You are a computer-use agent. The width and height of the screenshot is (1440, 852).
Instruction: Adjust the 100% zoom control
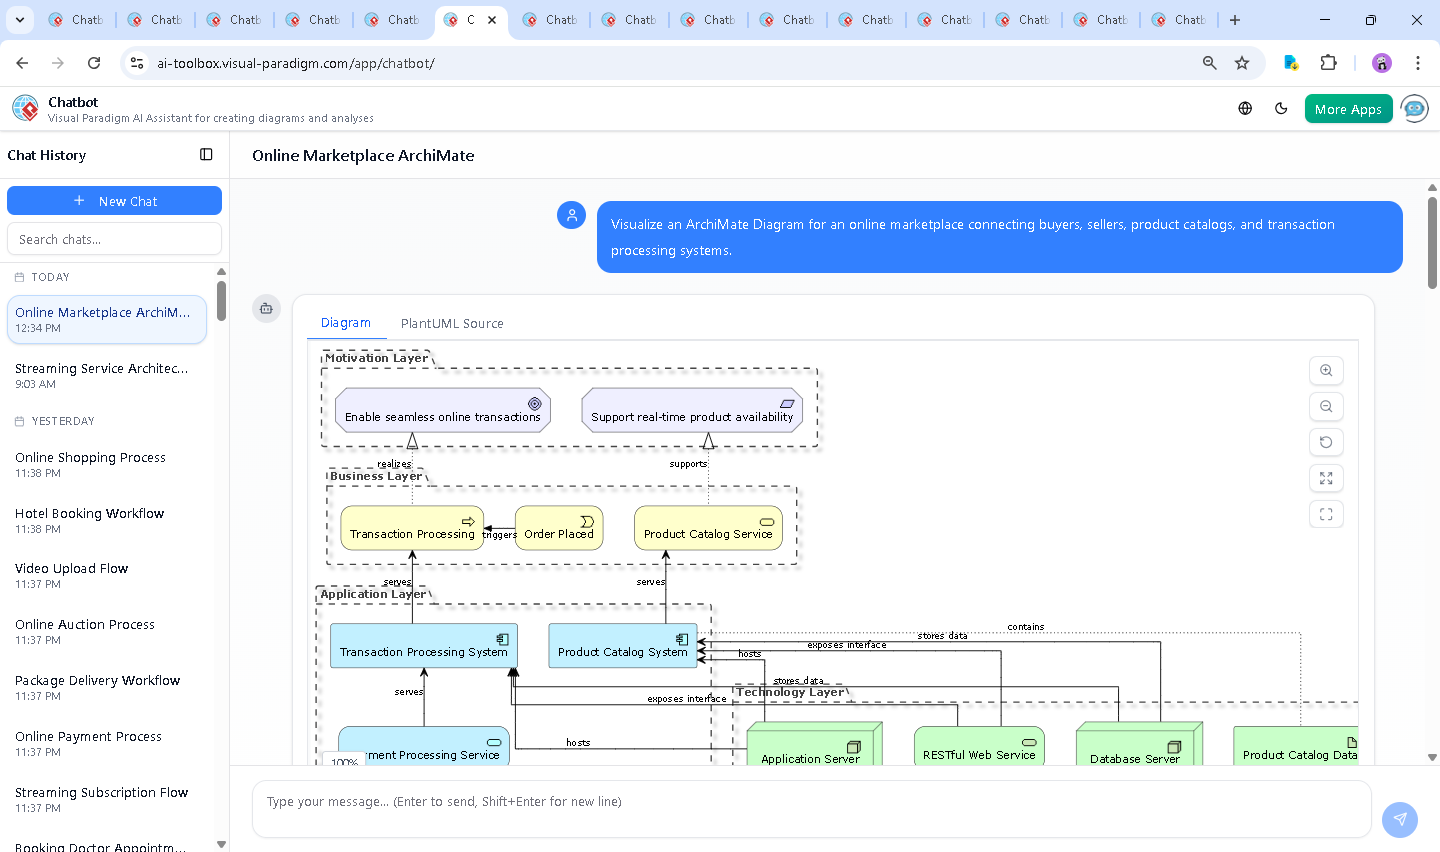pyautogui.click(x=342, y=761)
